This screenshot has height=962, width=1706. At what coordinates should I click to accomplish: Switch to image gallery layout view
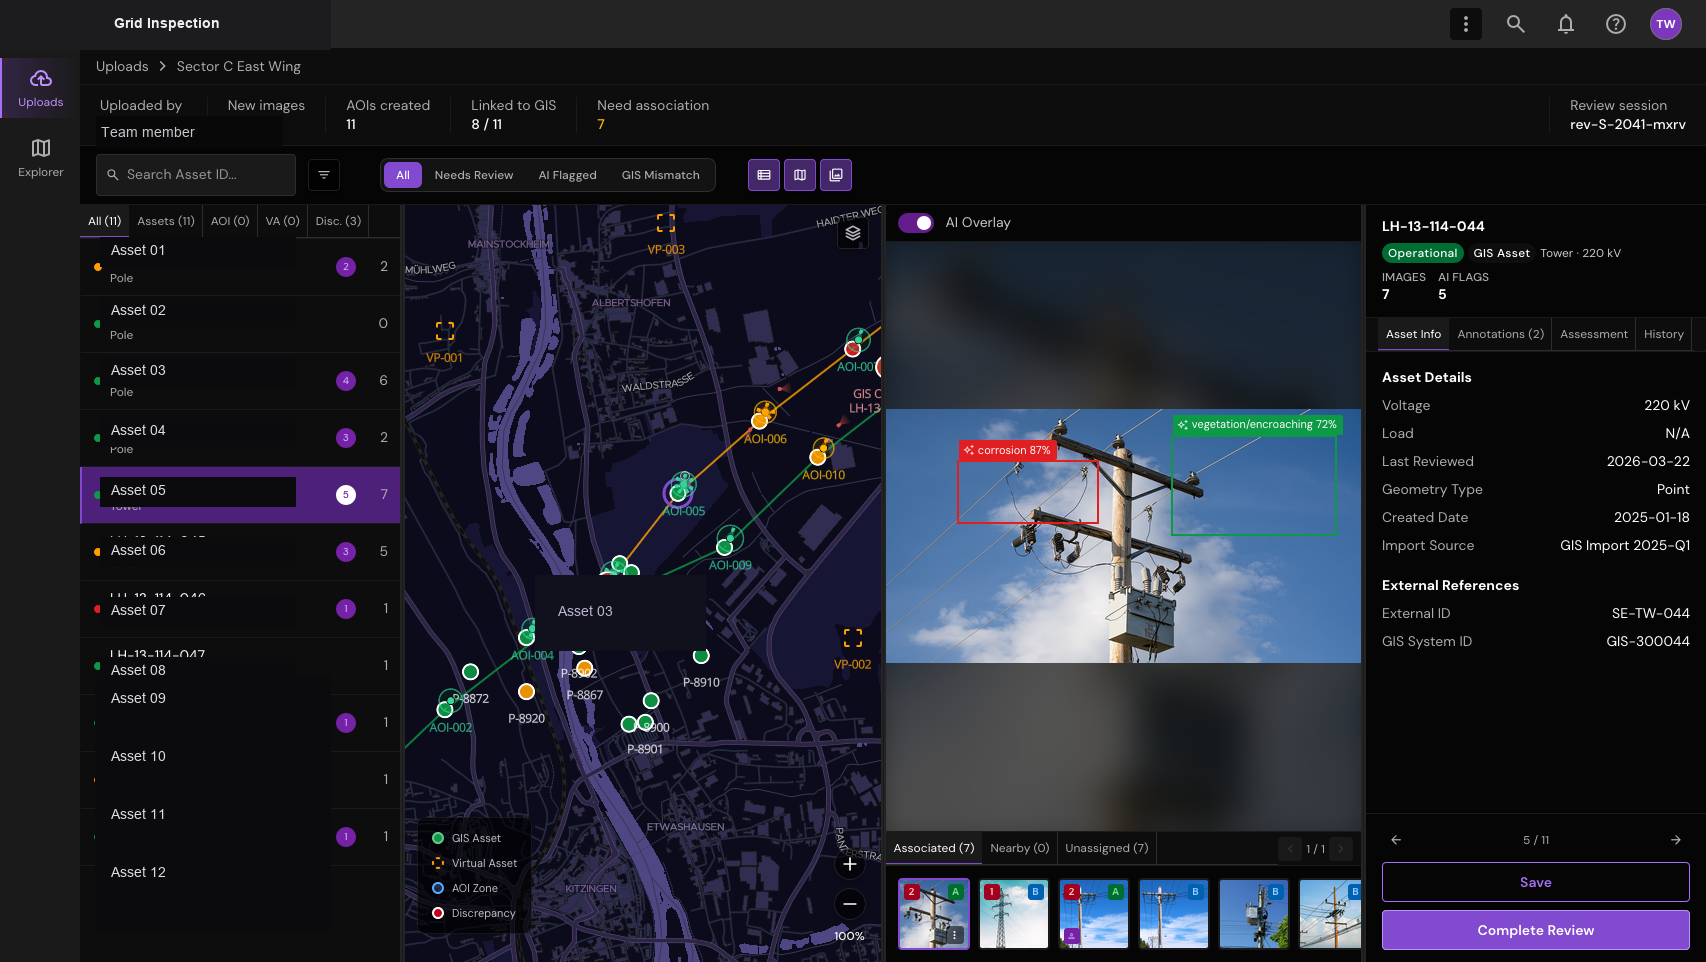coord(836,175)
